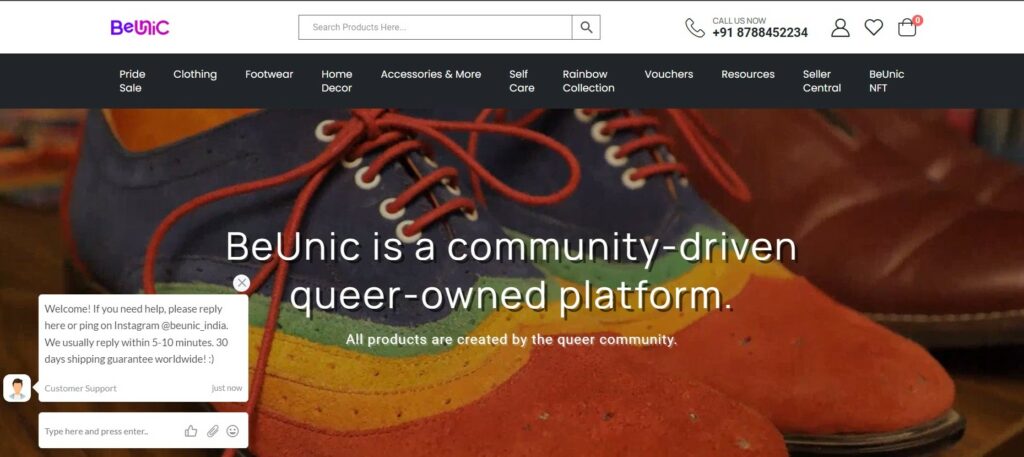Focus the Search Products Here field
This screenshot has width=1024, height=457.
435,27
